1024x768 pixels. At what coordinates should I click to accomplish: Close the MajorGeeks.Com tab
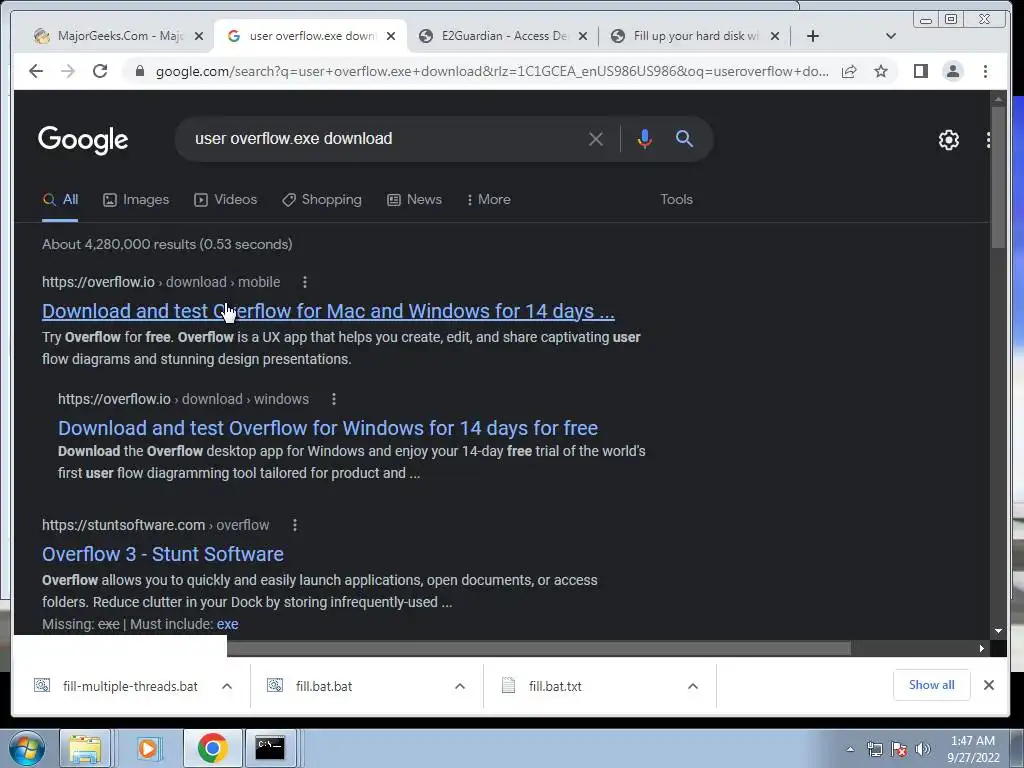[199, 37]
